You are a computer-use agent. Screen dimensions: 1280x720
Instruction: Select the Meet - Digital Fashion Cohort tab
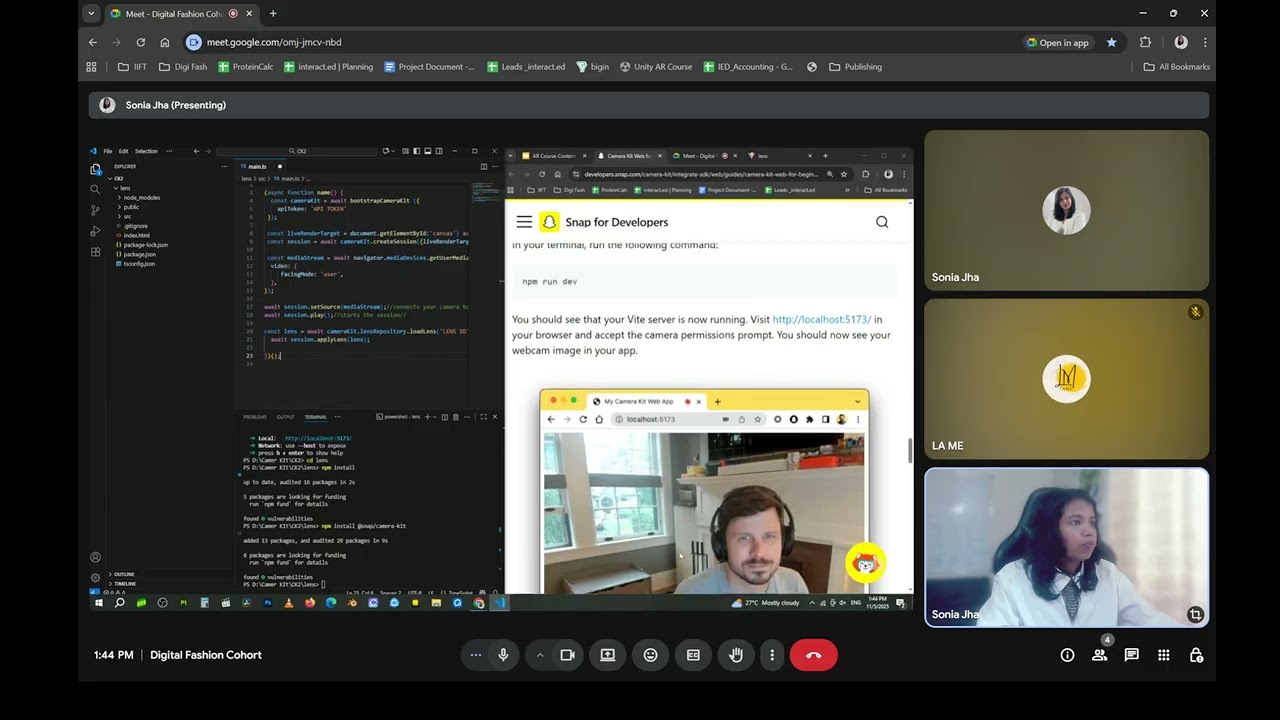click(180, 14)
